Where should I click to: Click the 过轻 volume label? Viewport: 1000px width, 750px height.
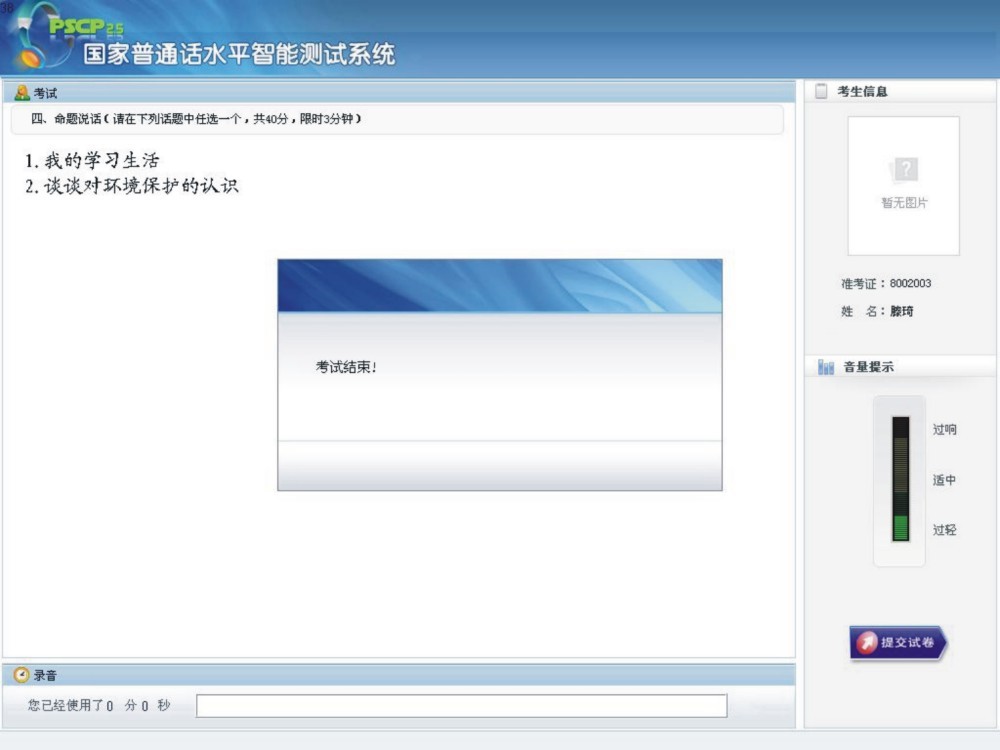(944, 530)
